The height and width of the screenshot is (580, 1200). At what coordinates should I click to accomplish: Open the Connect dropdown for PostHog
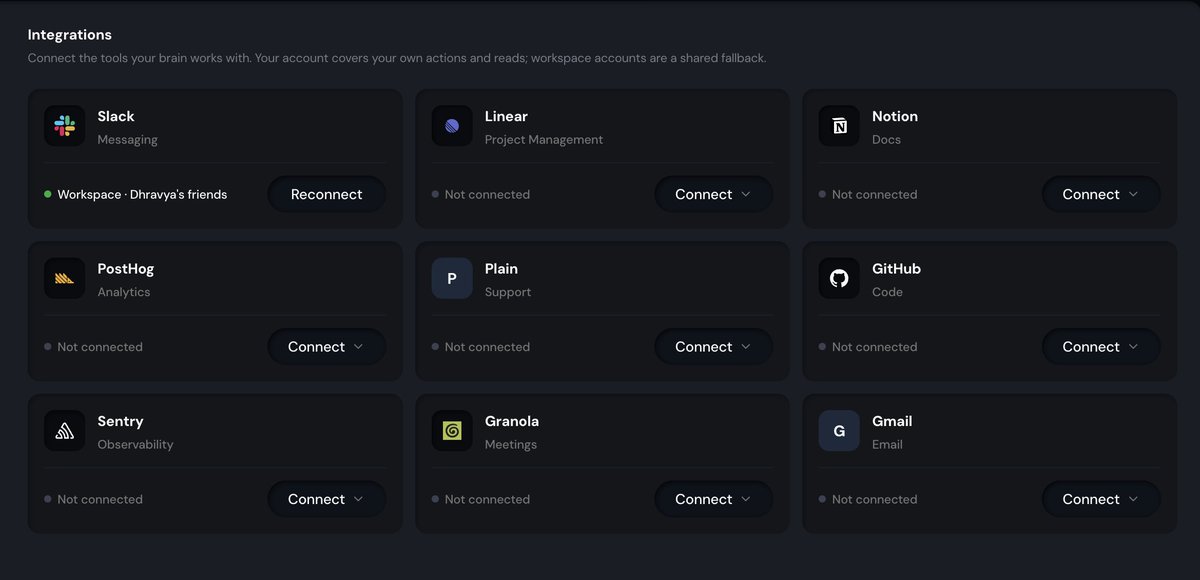(x=327, y=347)
